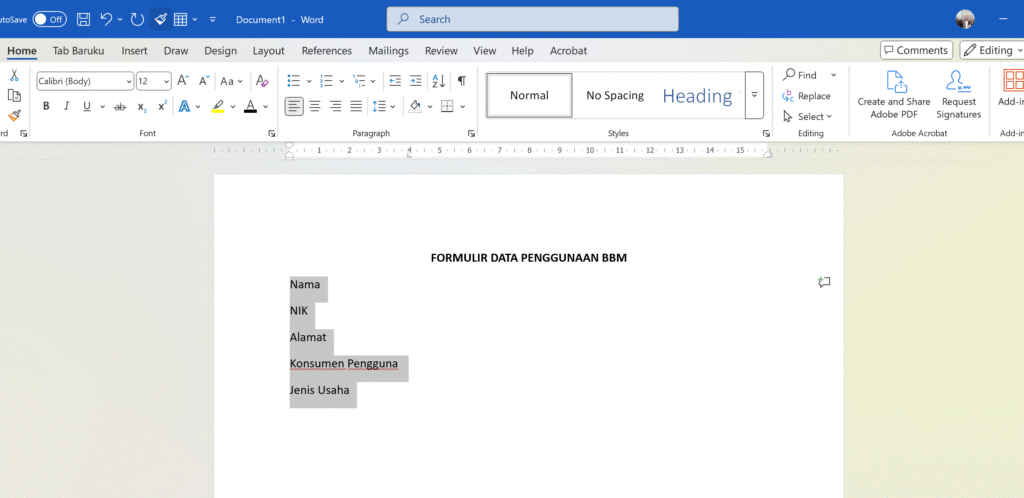This screenshot has height=498, width=1024.
Task: Apply subscript formatting
Action: pyautogui.click(x=142, y=106)
